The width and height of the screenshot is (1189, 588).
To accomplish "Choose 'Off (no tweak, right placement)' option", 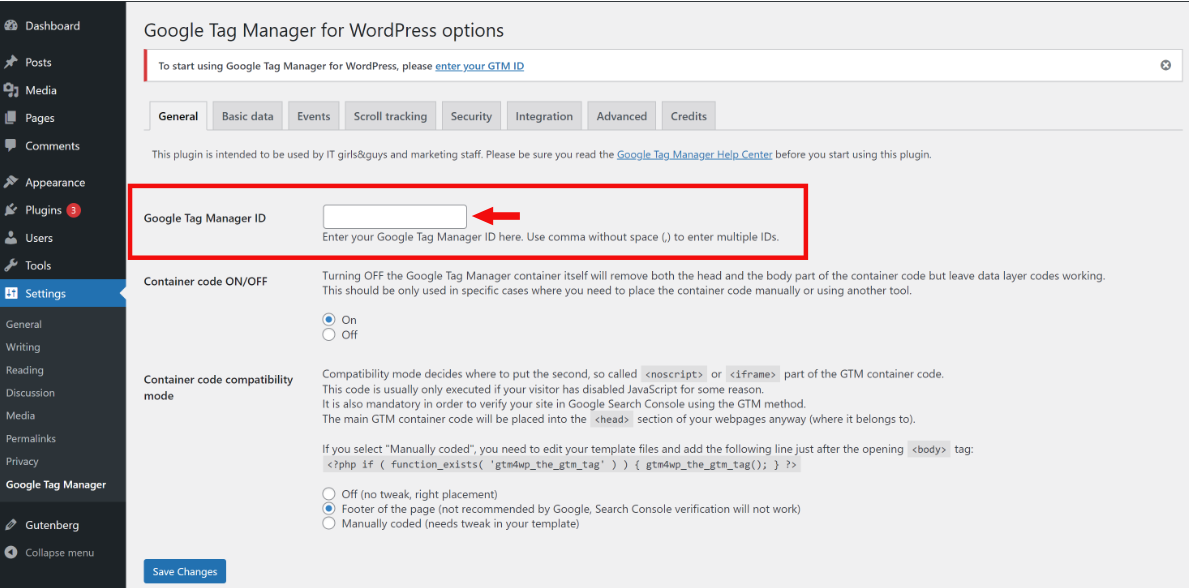I will (329, 494).
